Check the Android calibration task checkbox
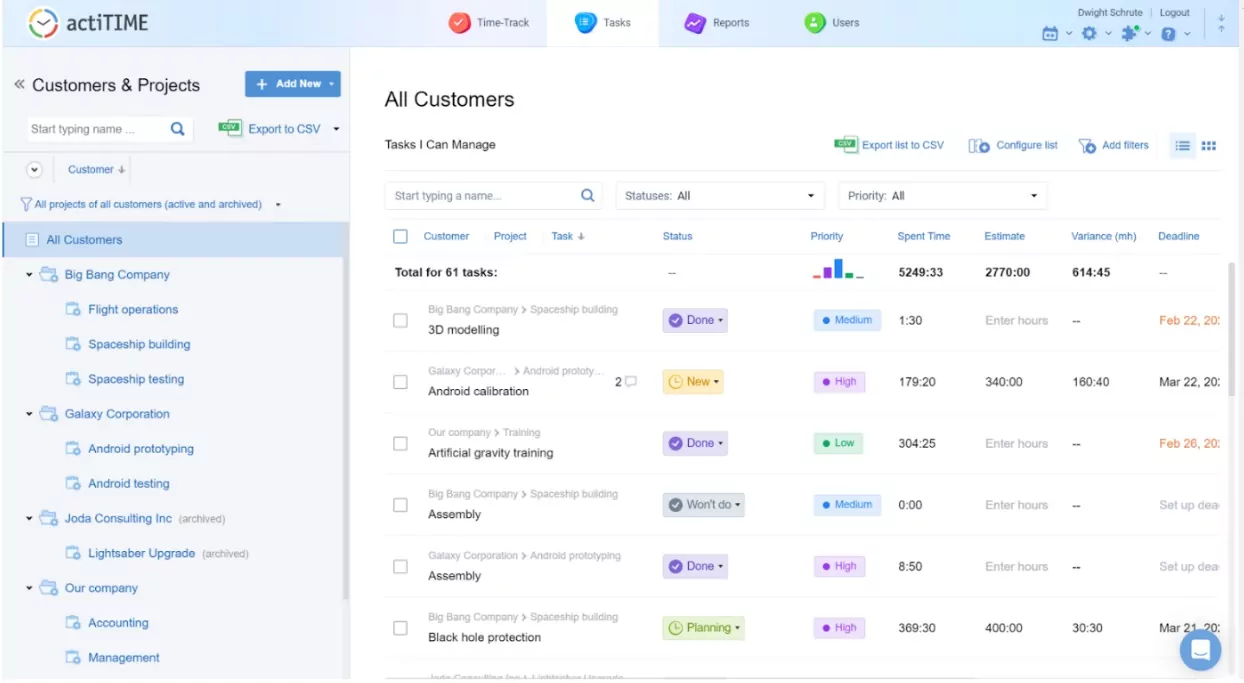The height and width of the screenshot is (683, 1244). (x=400, y=382)
